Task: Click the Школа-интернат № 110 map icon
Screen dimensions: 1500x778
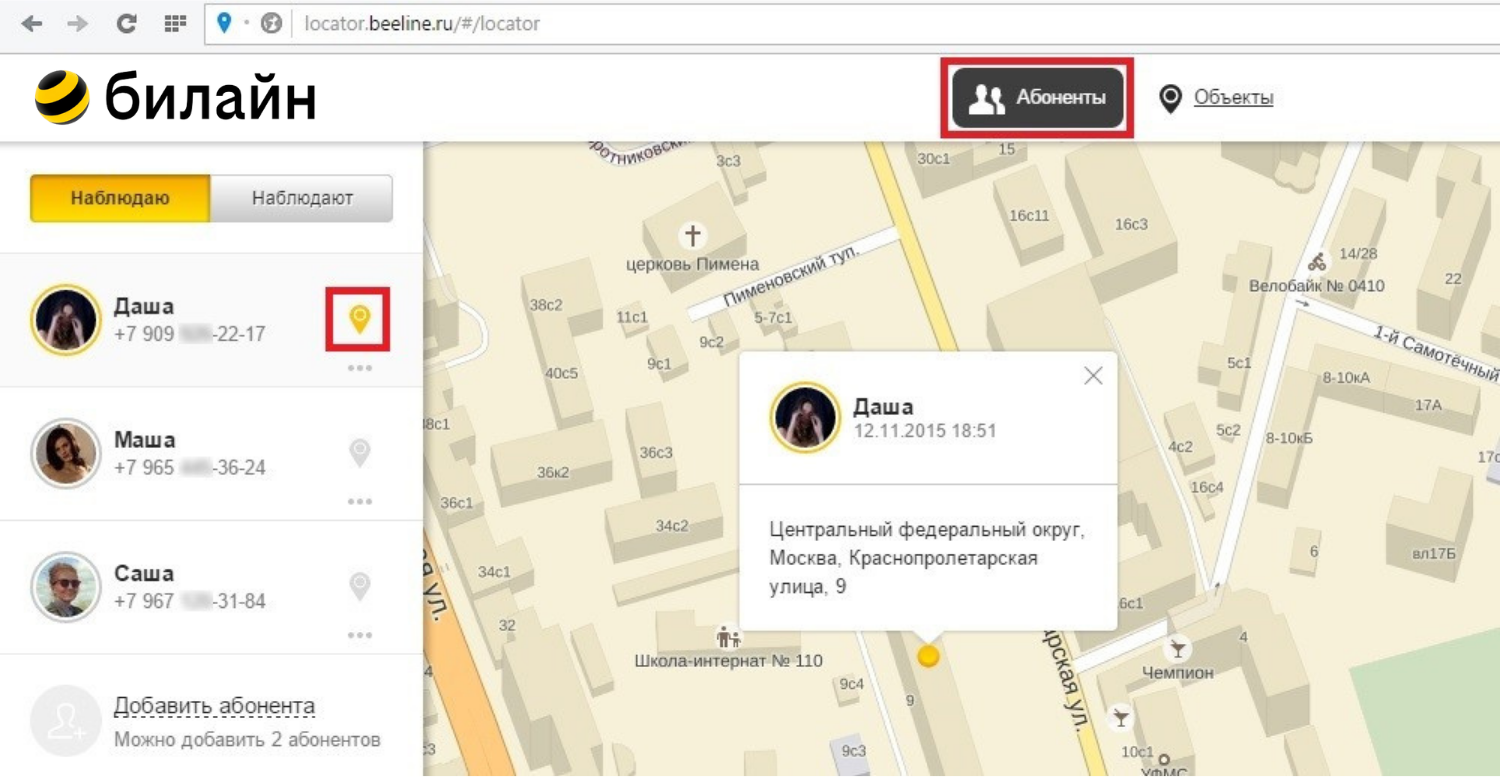Action: pyautogui.click(x=729, y=637)
